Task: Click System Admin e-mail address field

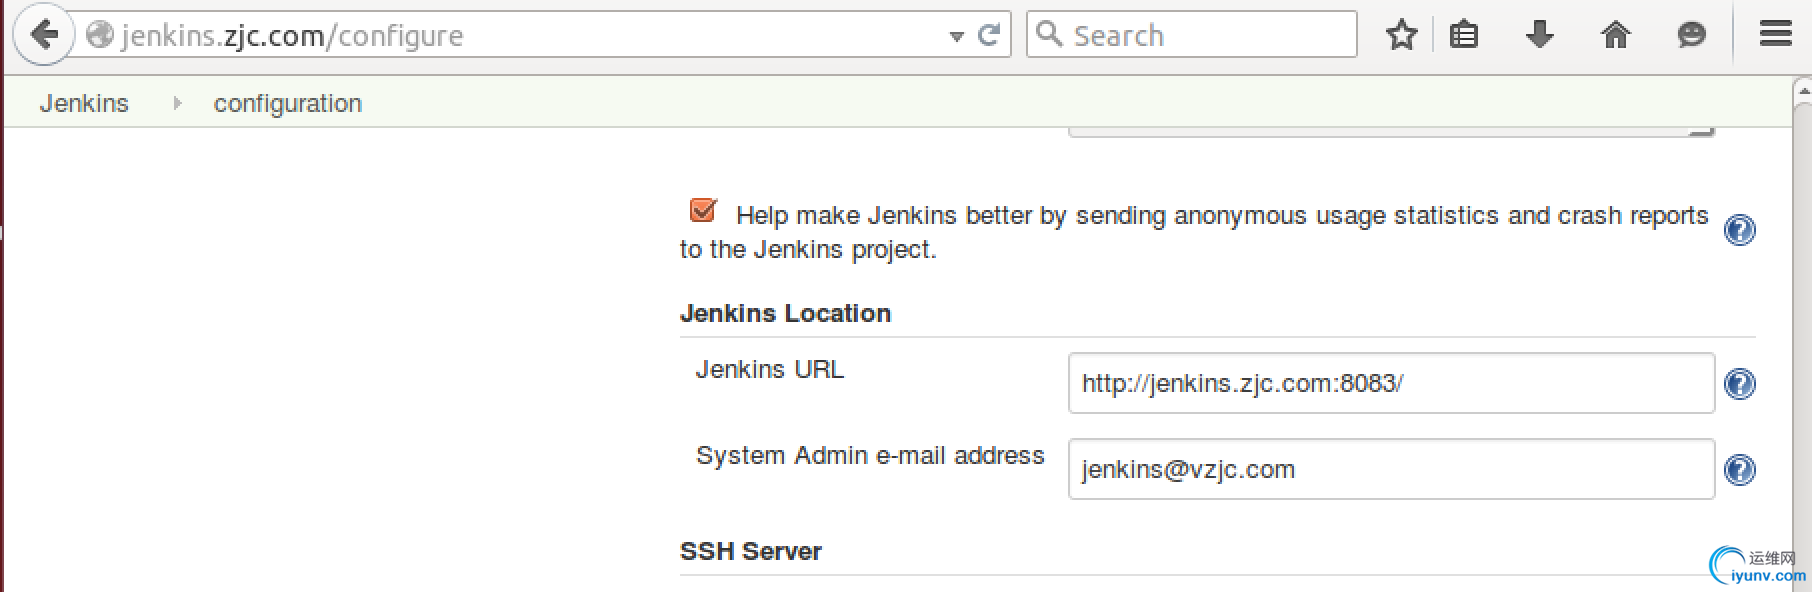Action: [x=1391, y=469]
